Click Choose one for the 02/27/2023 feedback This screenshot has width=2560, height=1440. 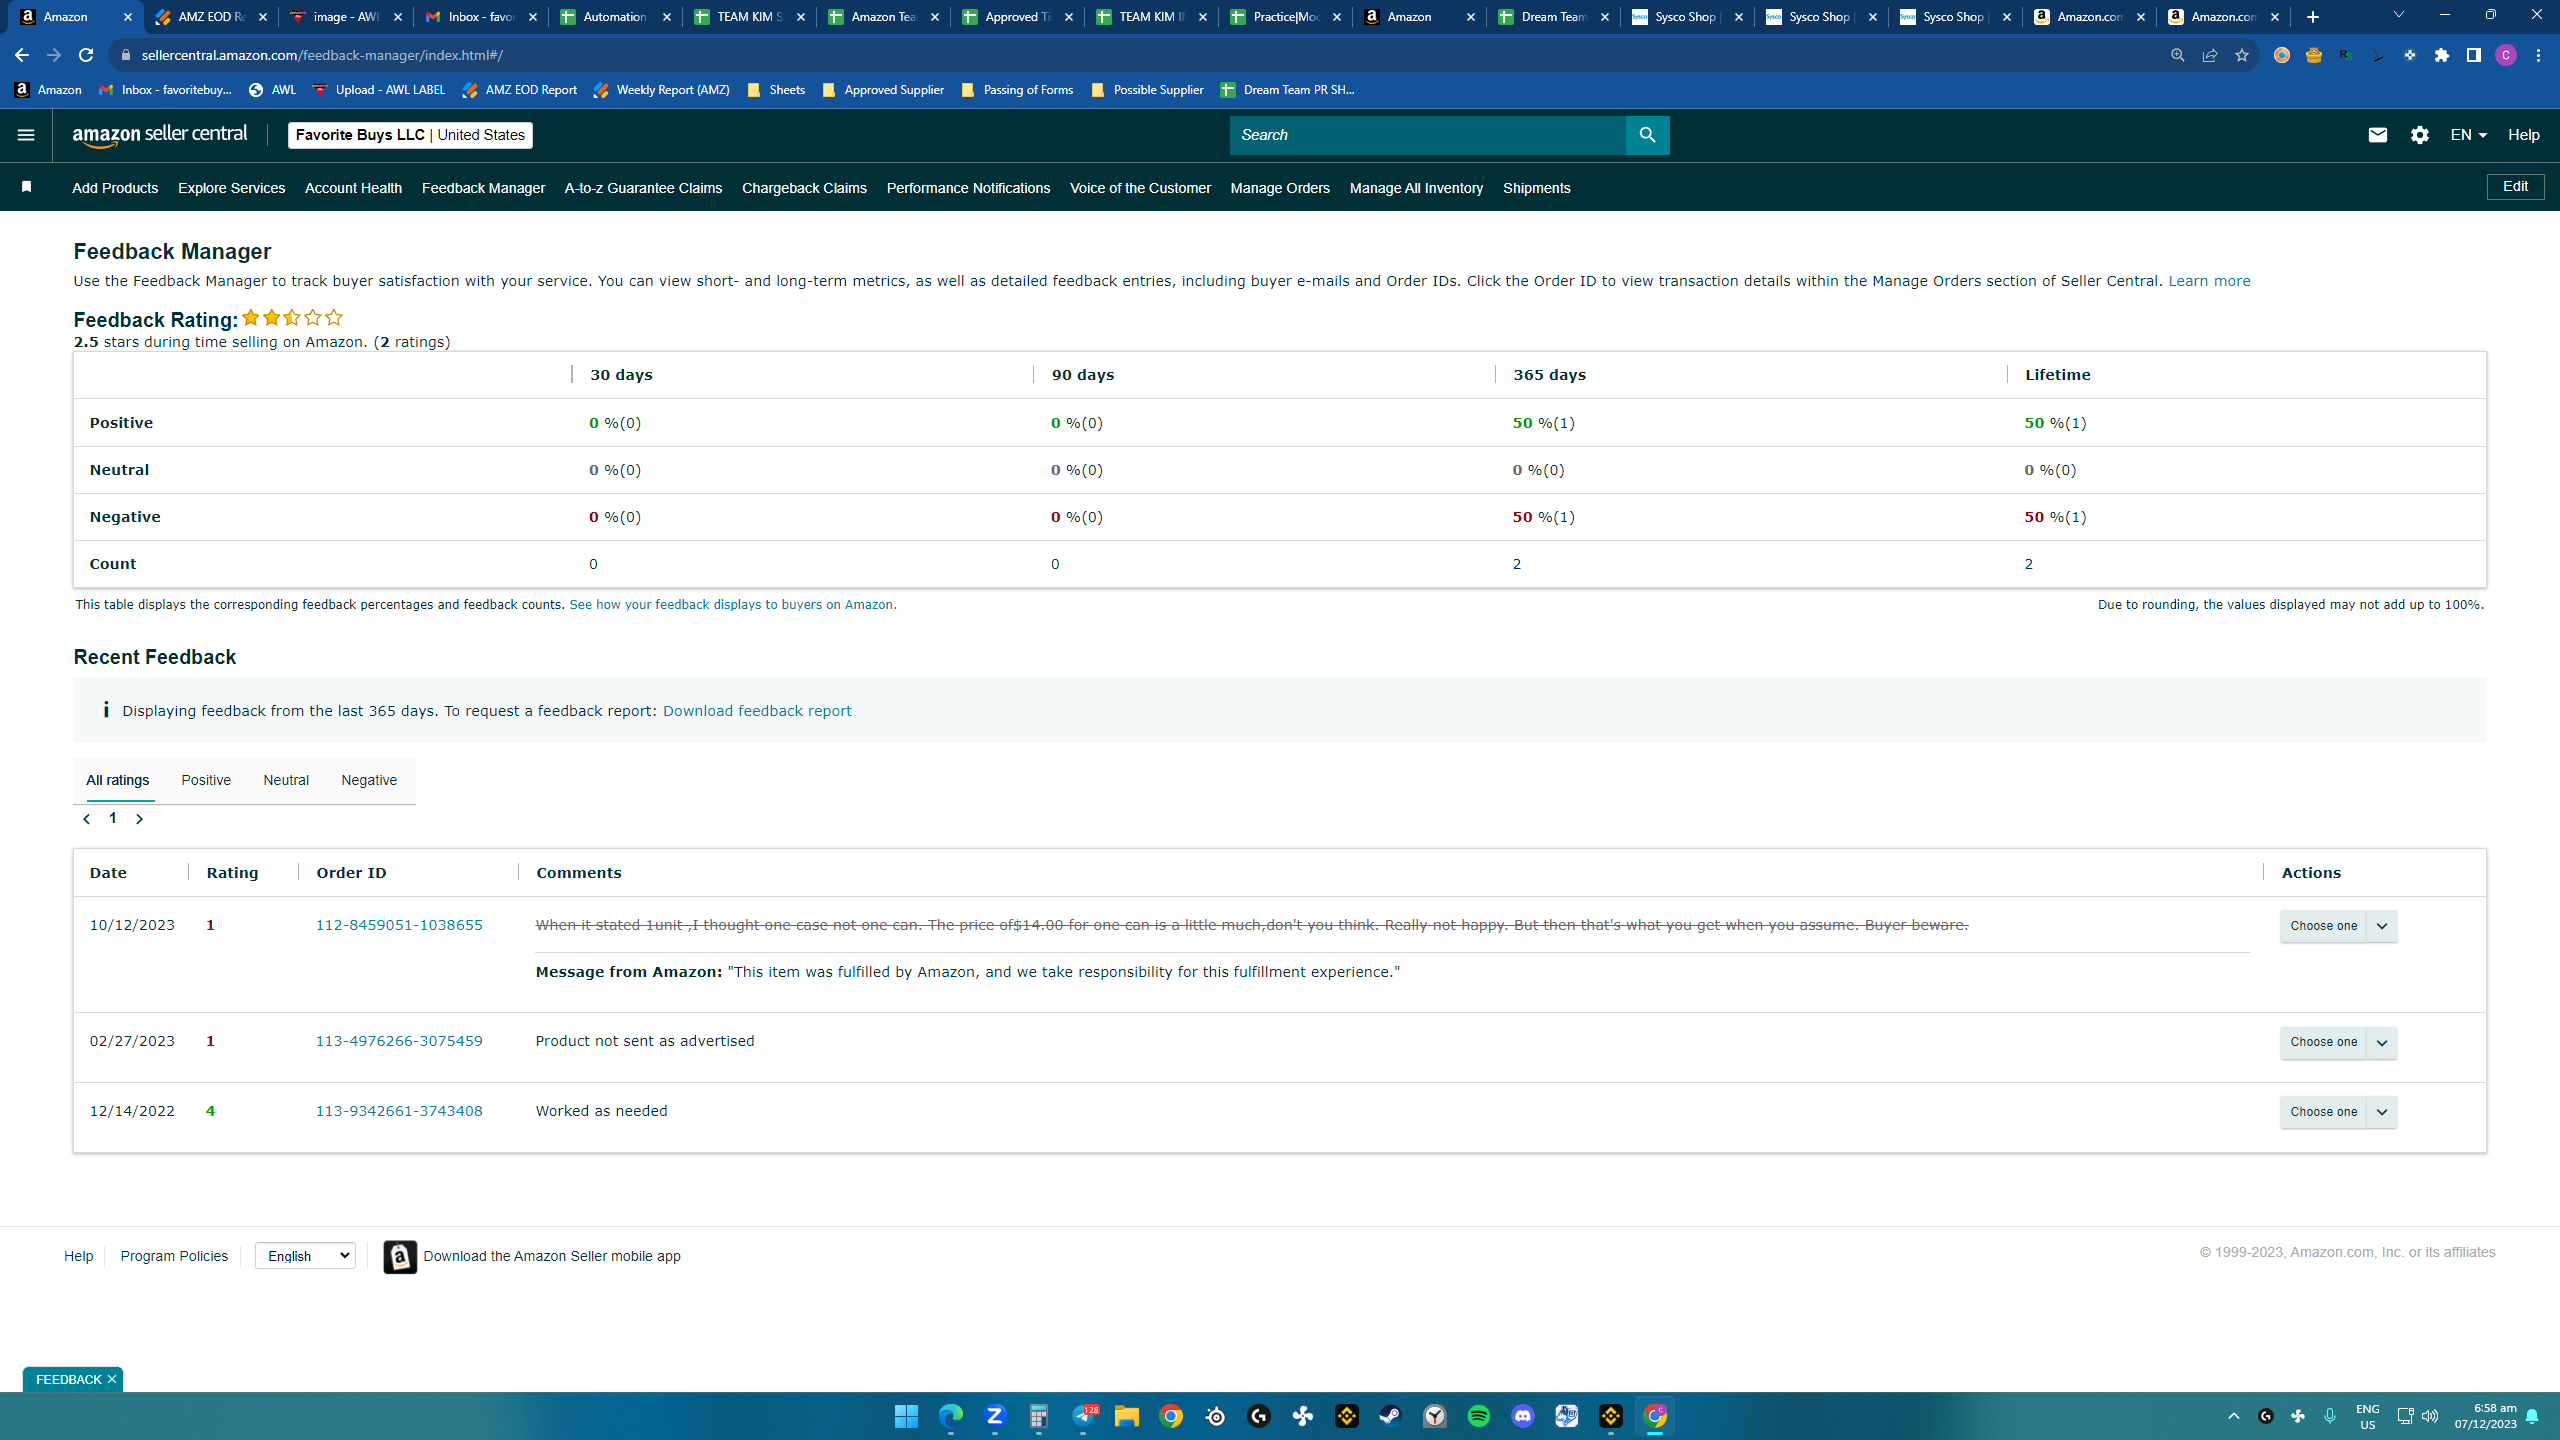click(2323, 1042)
